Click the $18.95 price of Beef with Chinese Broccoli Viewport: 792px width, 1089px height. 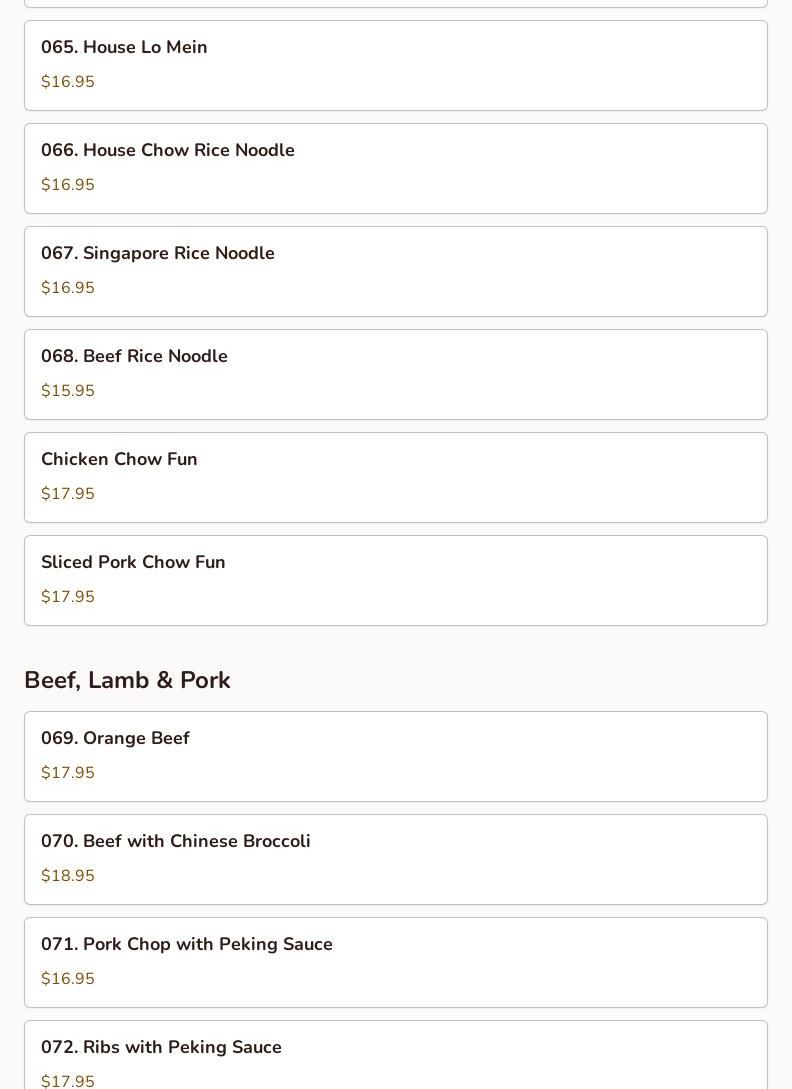(x=67, y=875)
